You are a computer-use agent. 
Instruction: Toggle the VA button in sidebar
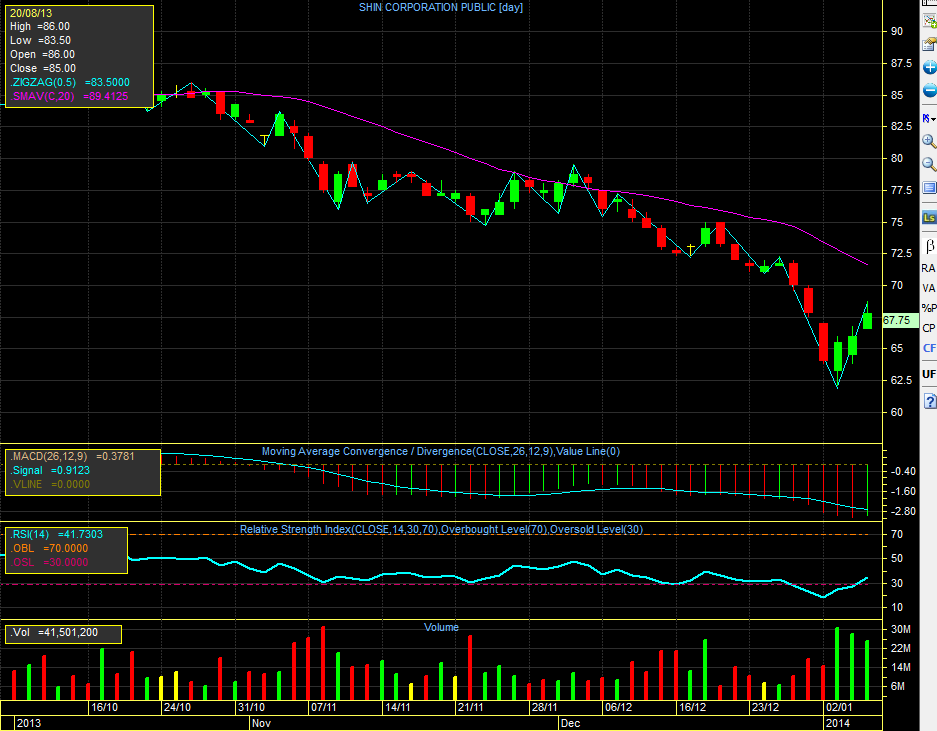pyautogui.click(x=929, y=288)
